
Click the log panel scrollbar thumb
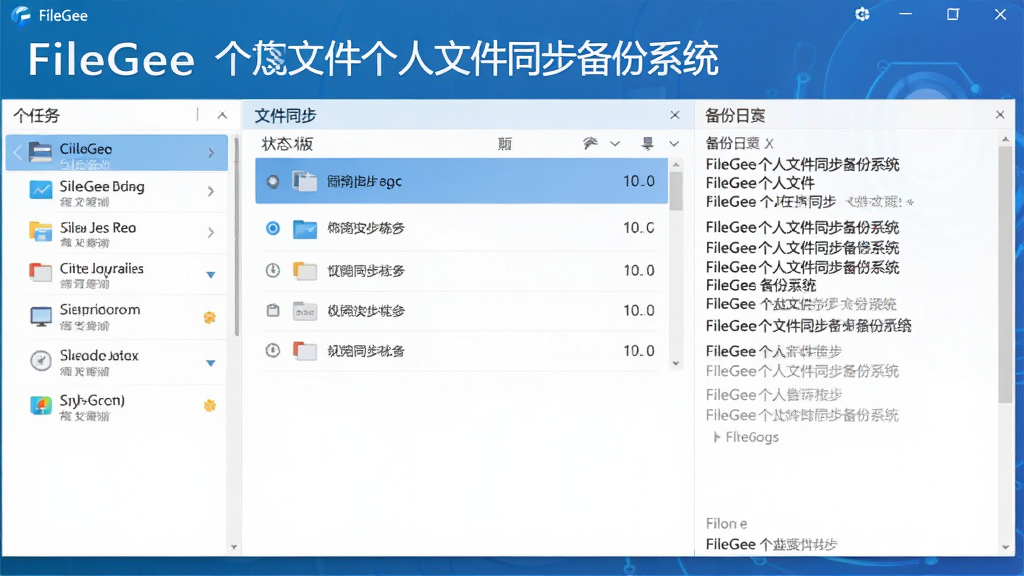point(1005,274)
